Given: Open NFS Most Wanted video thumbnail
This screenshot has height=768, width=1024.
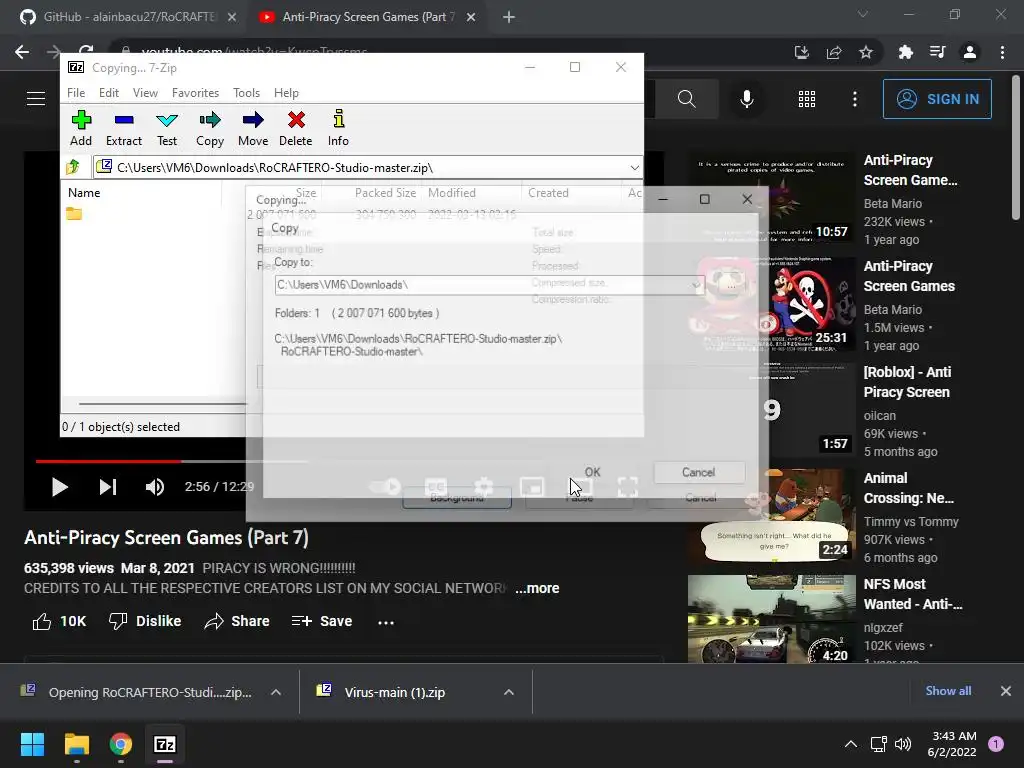Looking at the screenshot, I should click(772, 619).
